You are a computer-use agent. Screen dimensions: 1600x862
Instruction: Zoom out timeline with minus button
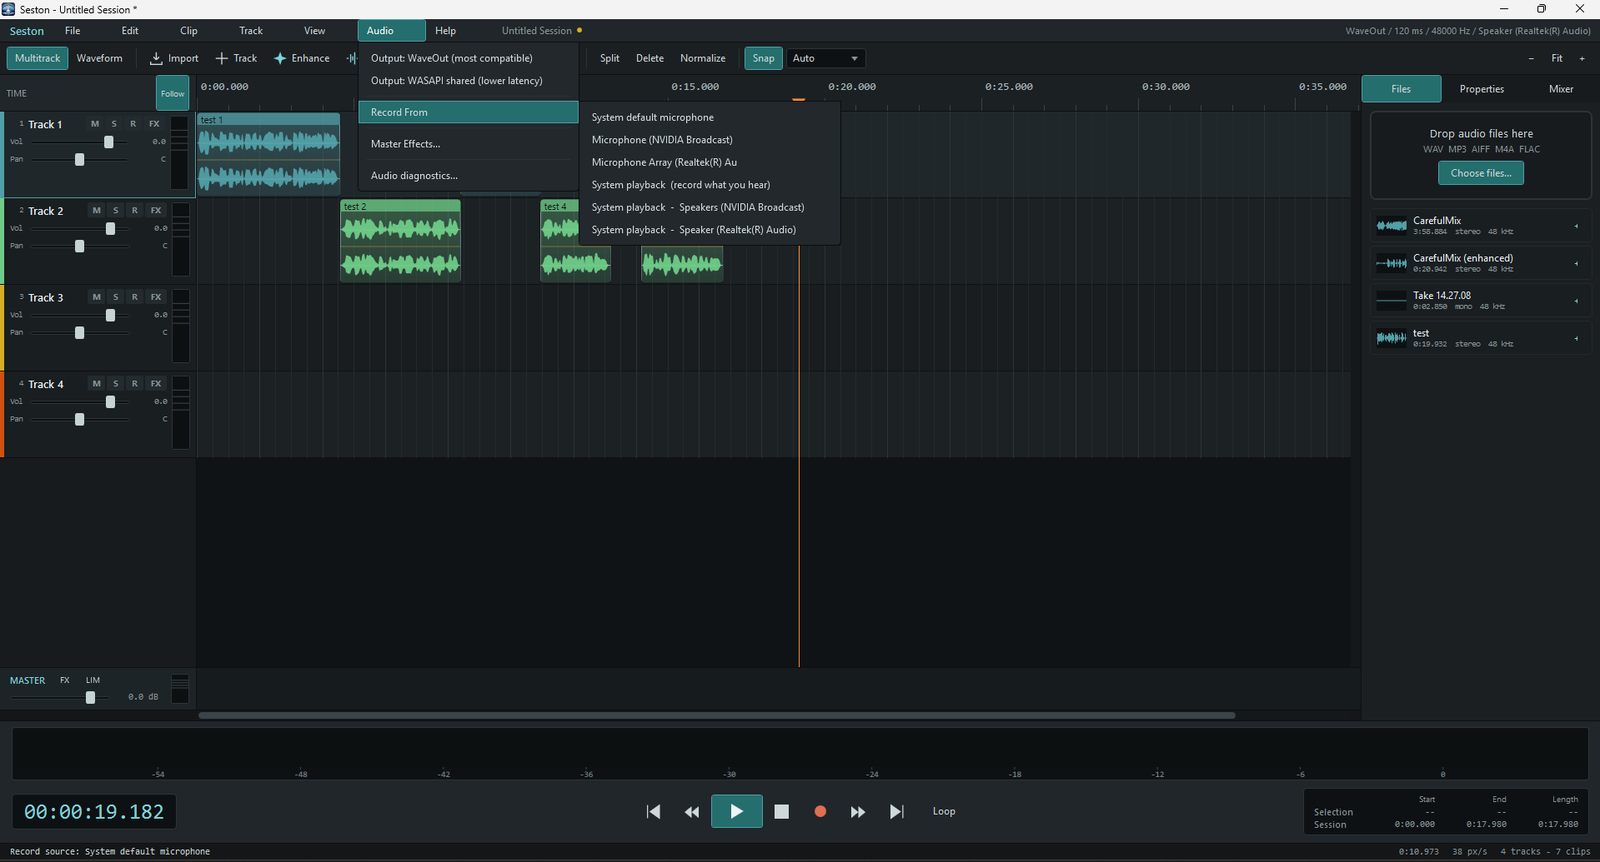1531,58
